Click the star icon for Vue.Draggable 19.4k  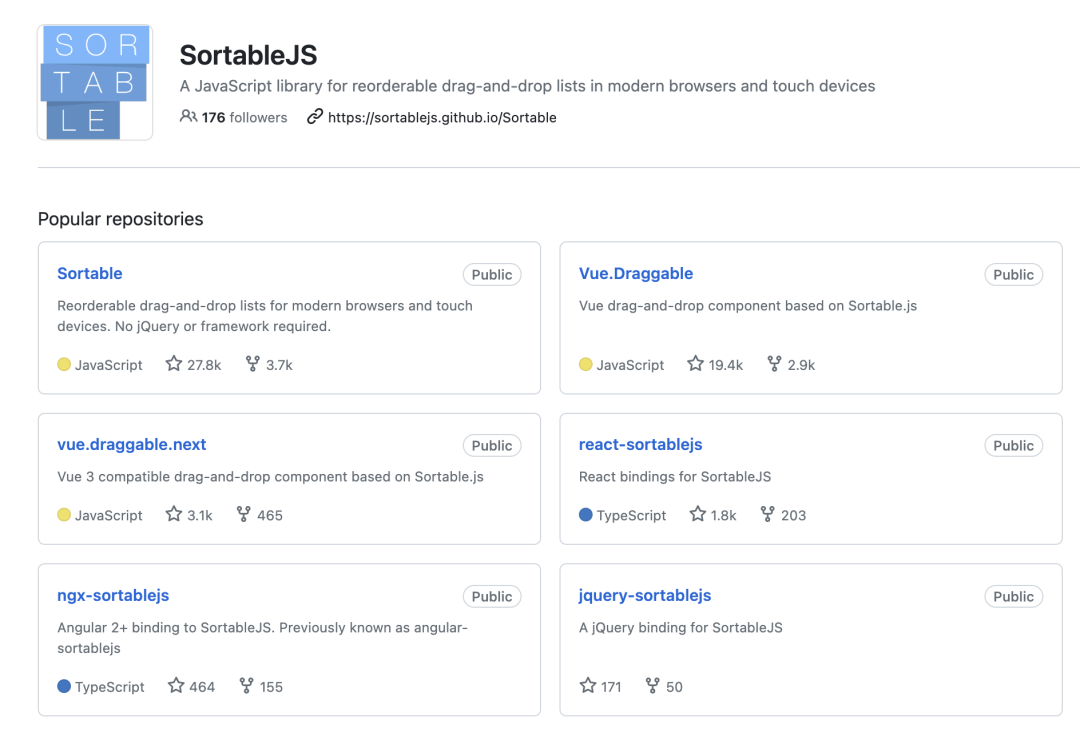[696, 364]
